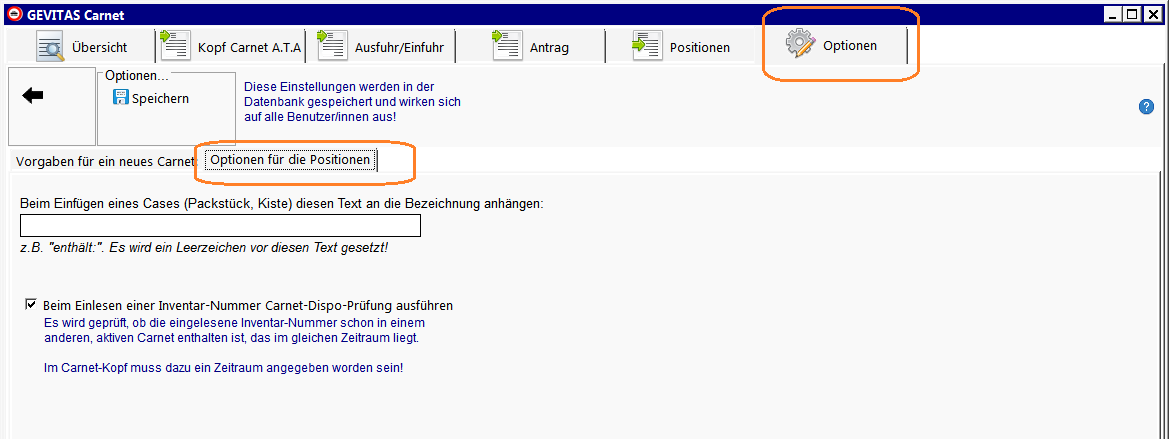Click the 'z.B. "enthält:"' hint text
The height and width of the screenshot is (439, 1169).
pyautogui.click(x=204, y=247)
